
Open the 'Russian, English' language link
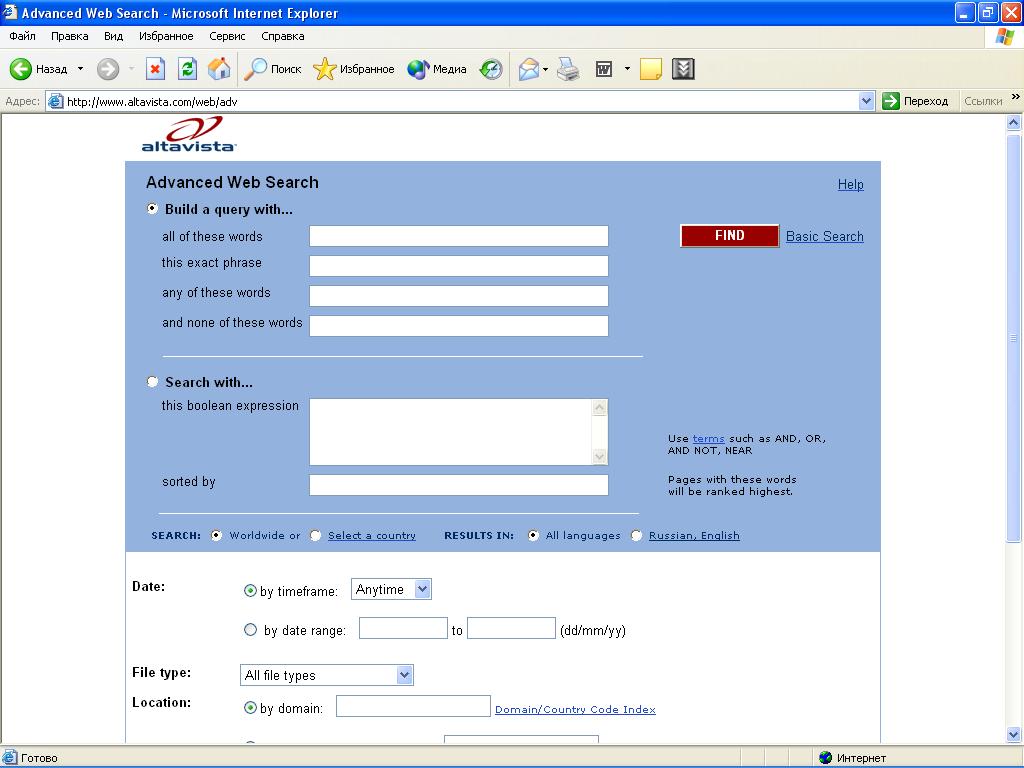(x=694, y=536)
